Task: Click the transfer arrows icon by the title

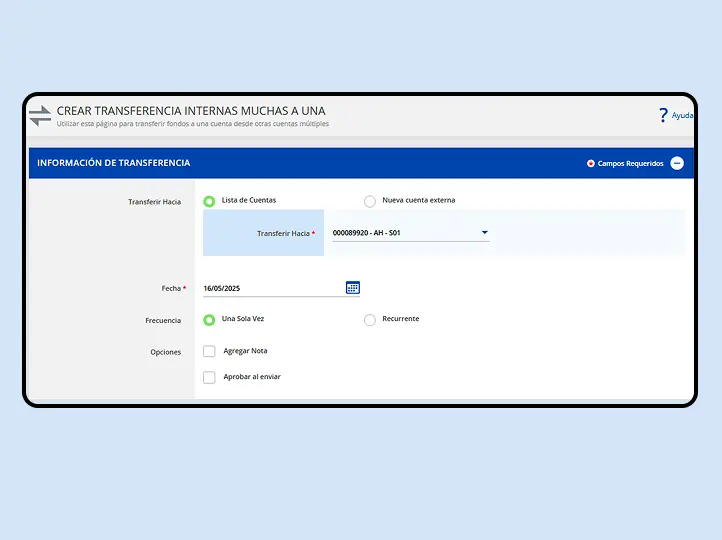Action: pyautogui.click(x=40, y=116)
